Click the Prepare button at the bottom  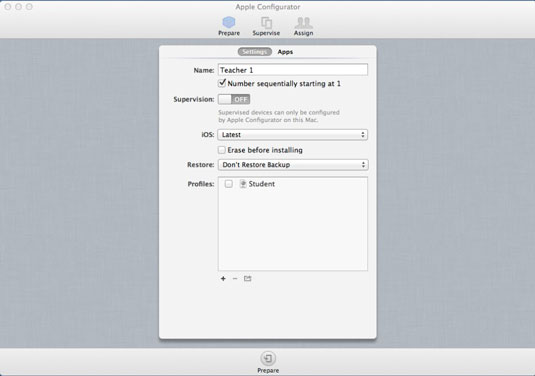pos(268,362)
